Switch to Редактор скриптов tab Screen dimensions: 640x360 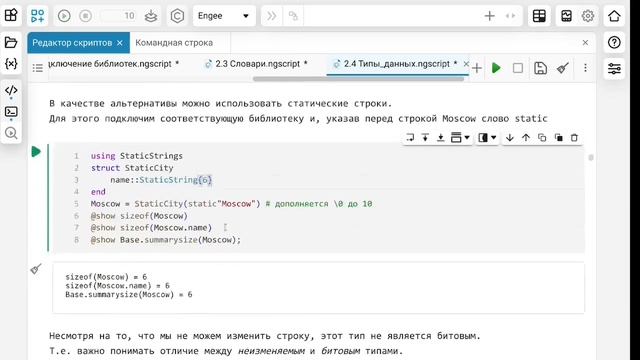coord(72,43)
